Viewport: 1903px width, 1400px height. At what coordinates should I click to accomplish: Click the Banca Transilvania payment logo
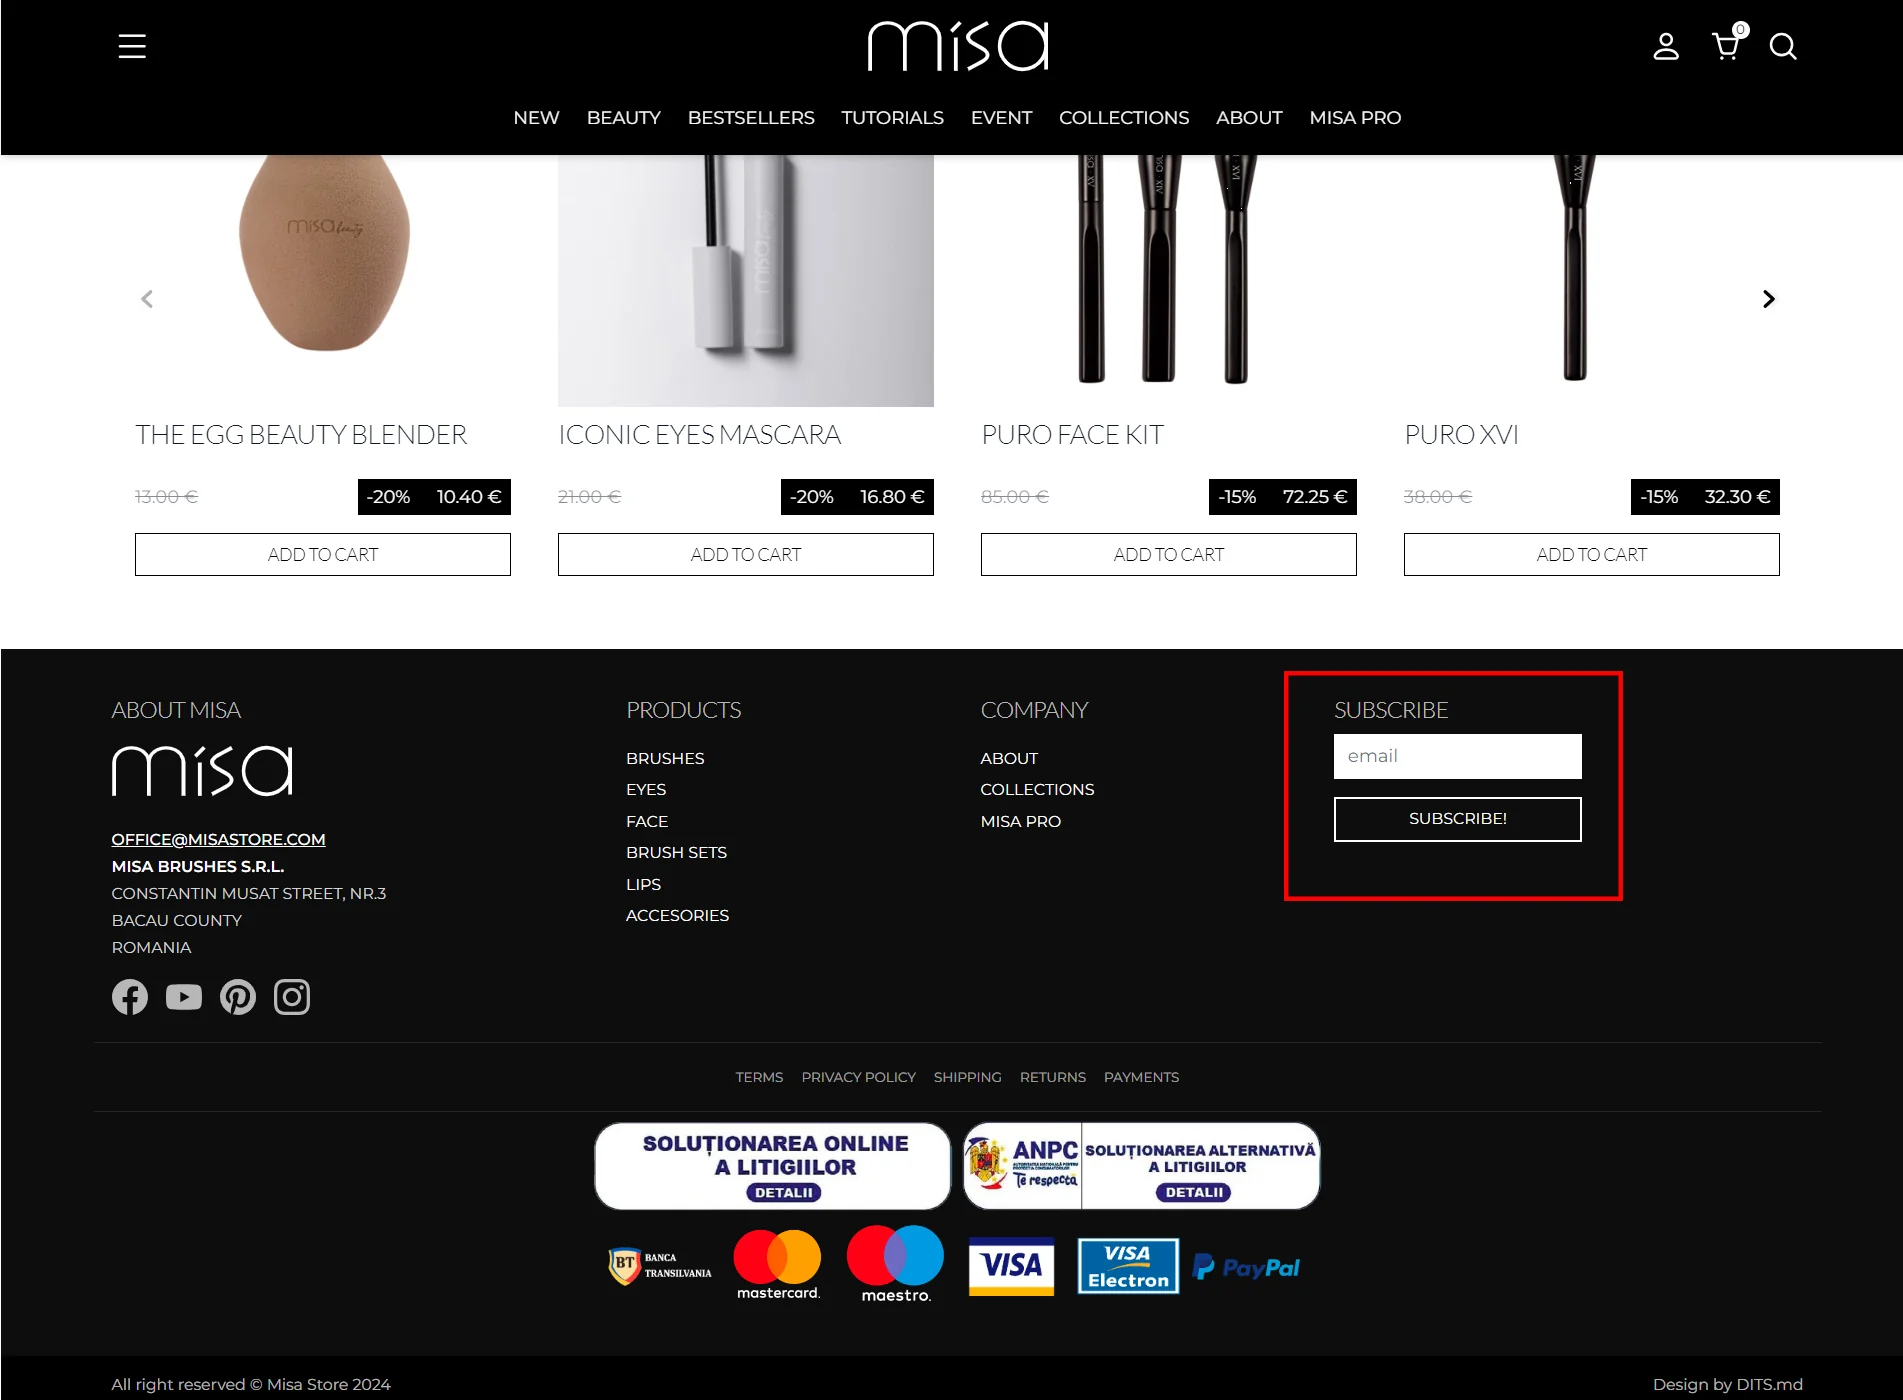[x=660, y=1266]
